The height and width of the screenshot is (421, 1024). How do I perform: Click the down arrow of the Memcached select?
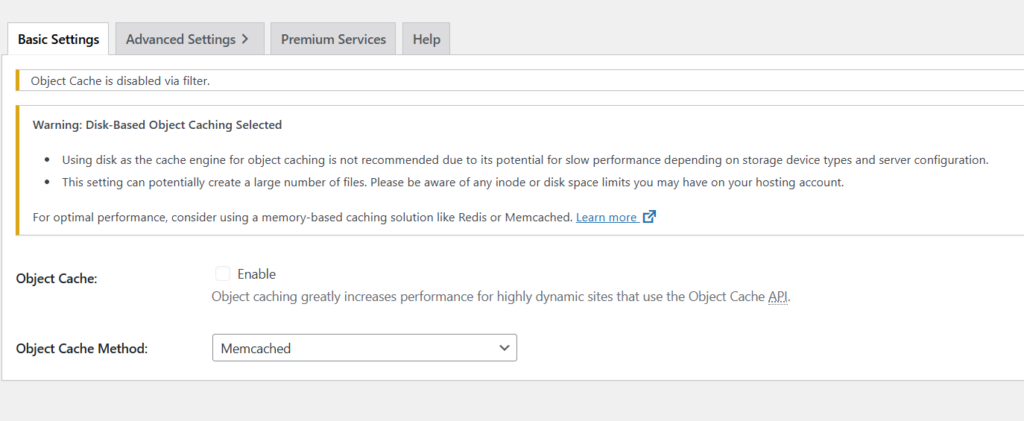504,348
